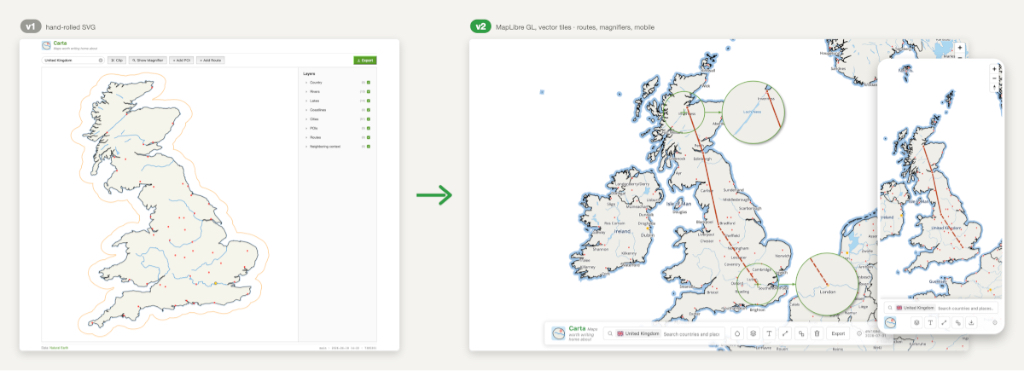This screenshot has width=1024, height=371.
Task: Select the text T tool in v2 toolbar
Action: pyautogui.click(x=769, y=334)
